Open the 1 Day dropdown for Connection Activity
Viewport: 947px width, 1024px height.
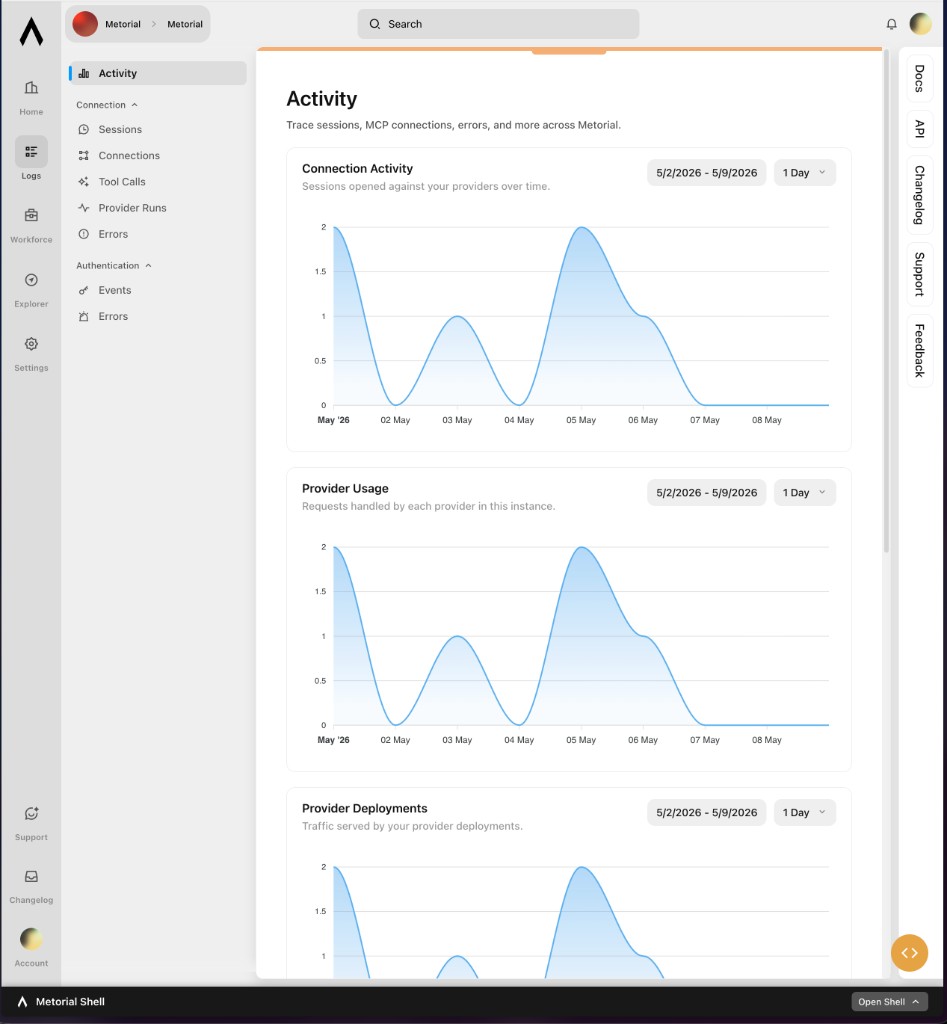coord(804,172)
